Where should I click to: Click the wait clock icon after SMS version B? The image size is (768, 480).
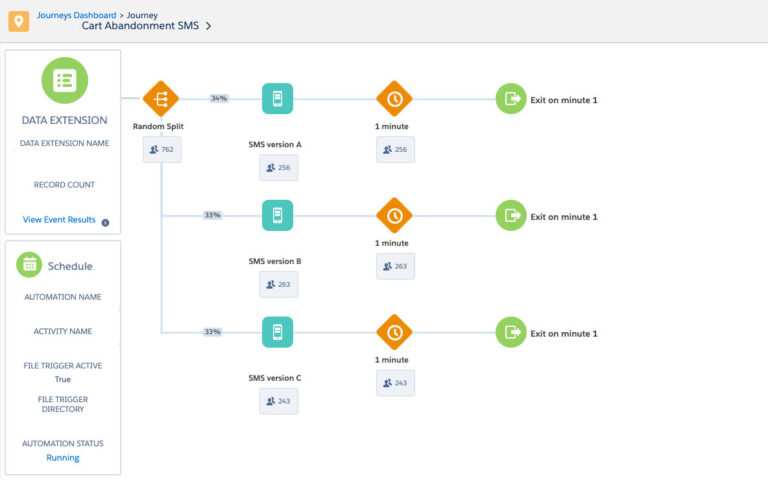tap(394, 215)
